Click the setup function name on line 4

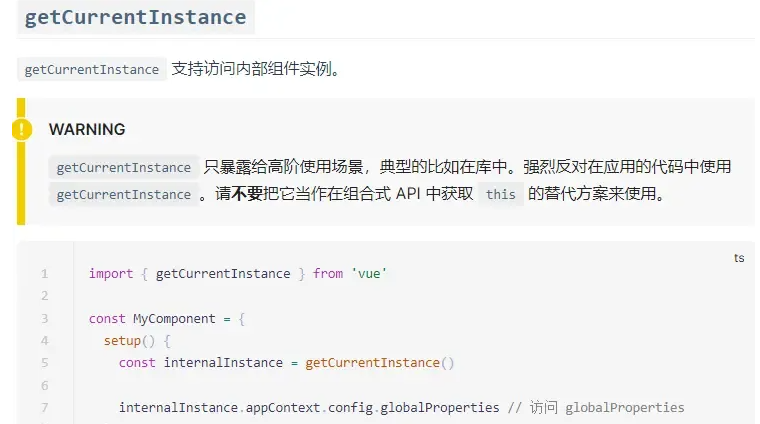[122, 341]
